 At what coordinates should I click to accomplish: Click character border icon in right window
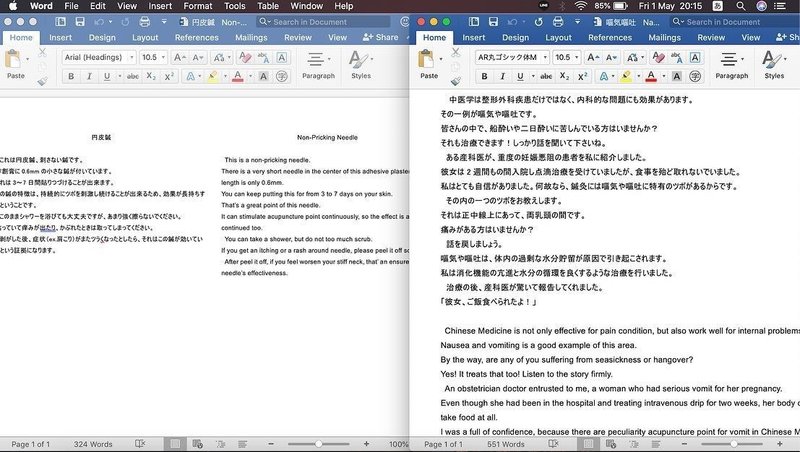(695, 58)
